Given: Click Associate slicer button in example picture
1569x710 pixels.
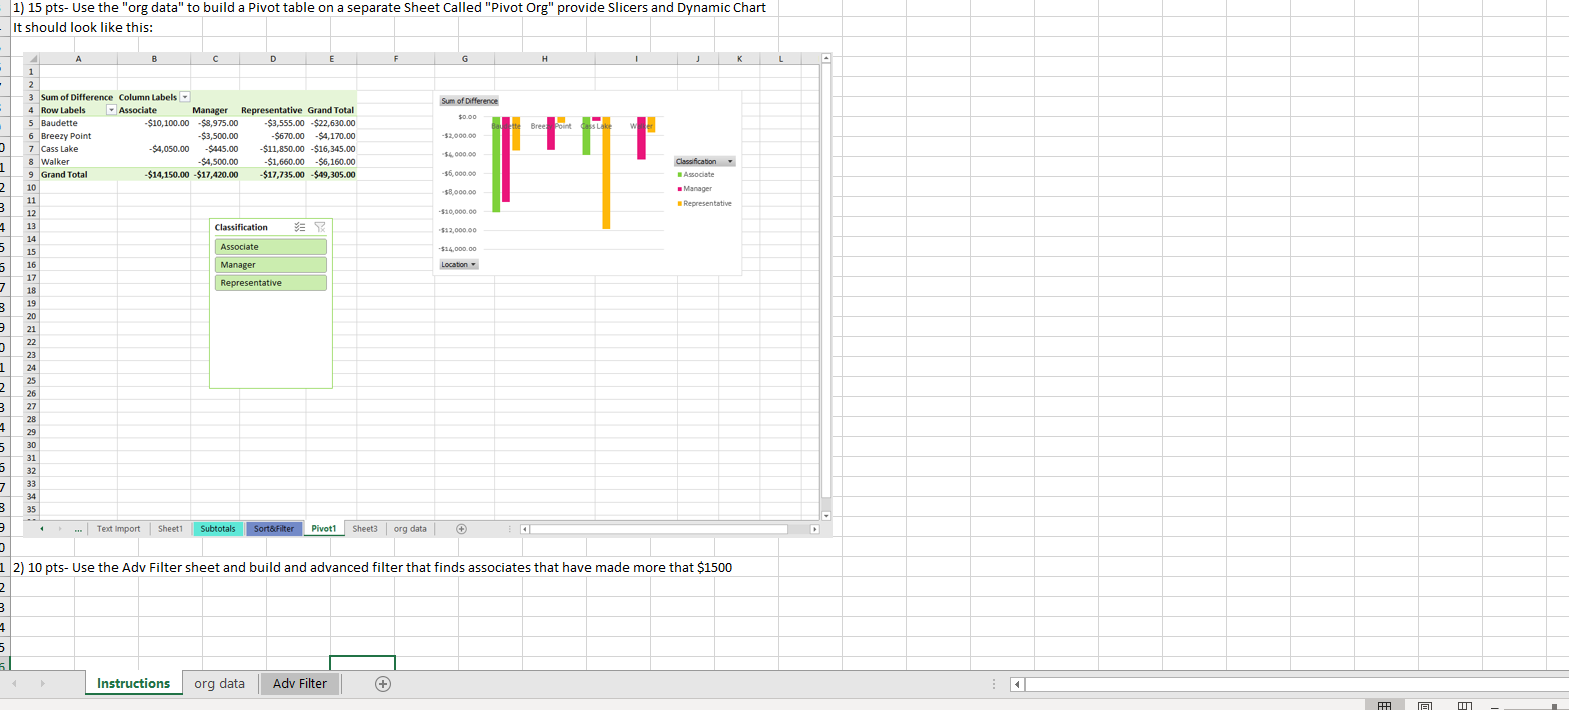Looking at the screenshot, I should coord(270,247).
